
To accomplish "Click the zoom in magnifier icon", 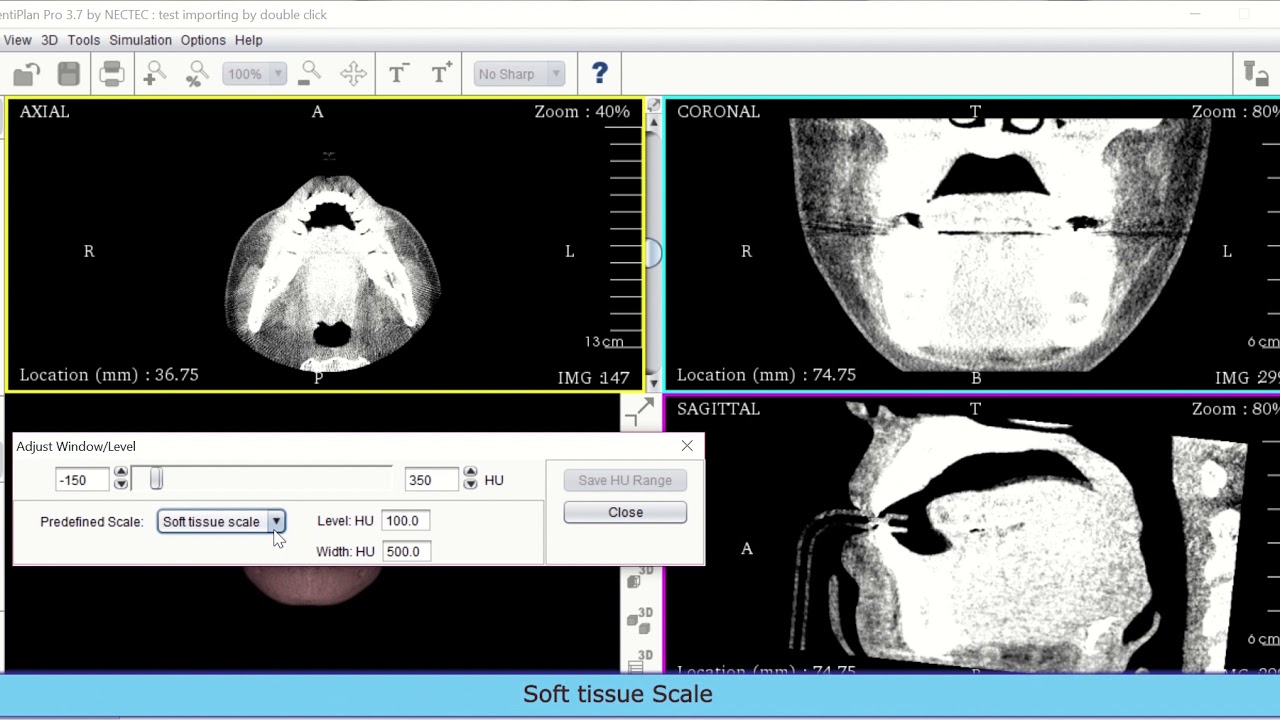I will [155, 74].
